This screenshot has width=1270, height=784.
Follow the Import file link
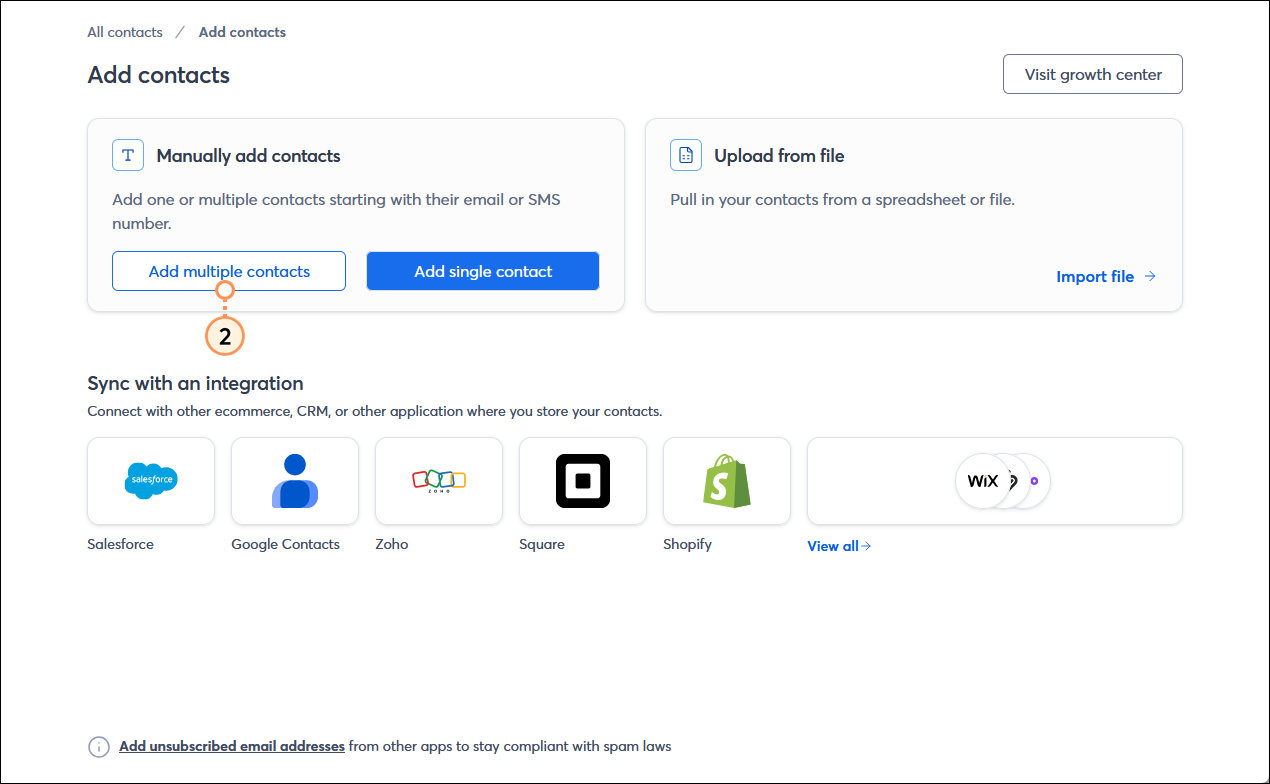[x=1095, y=276]
